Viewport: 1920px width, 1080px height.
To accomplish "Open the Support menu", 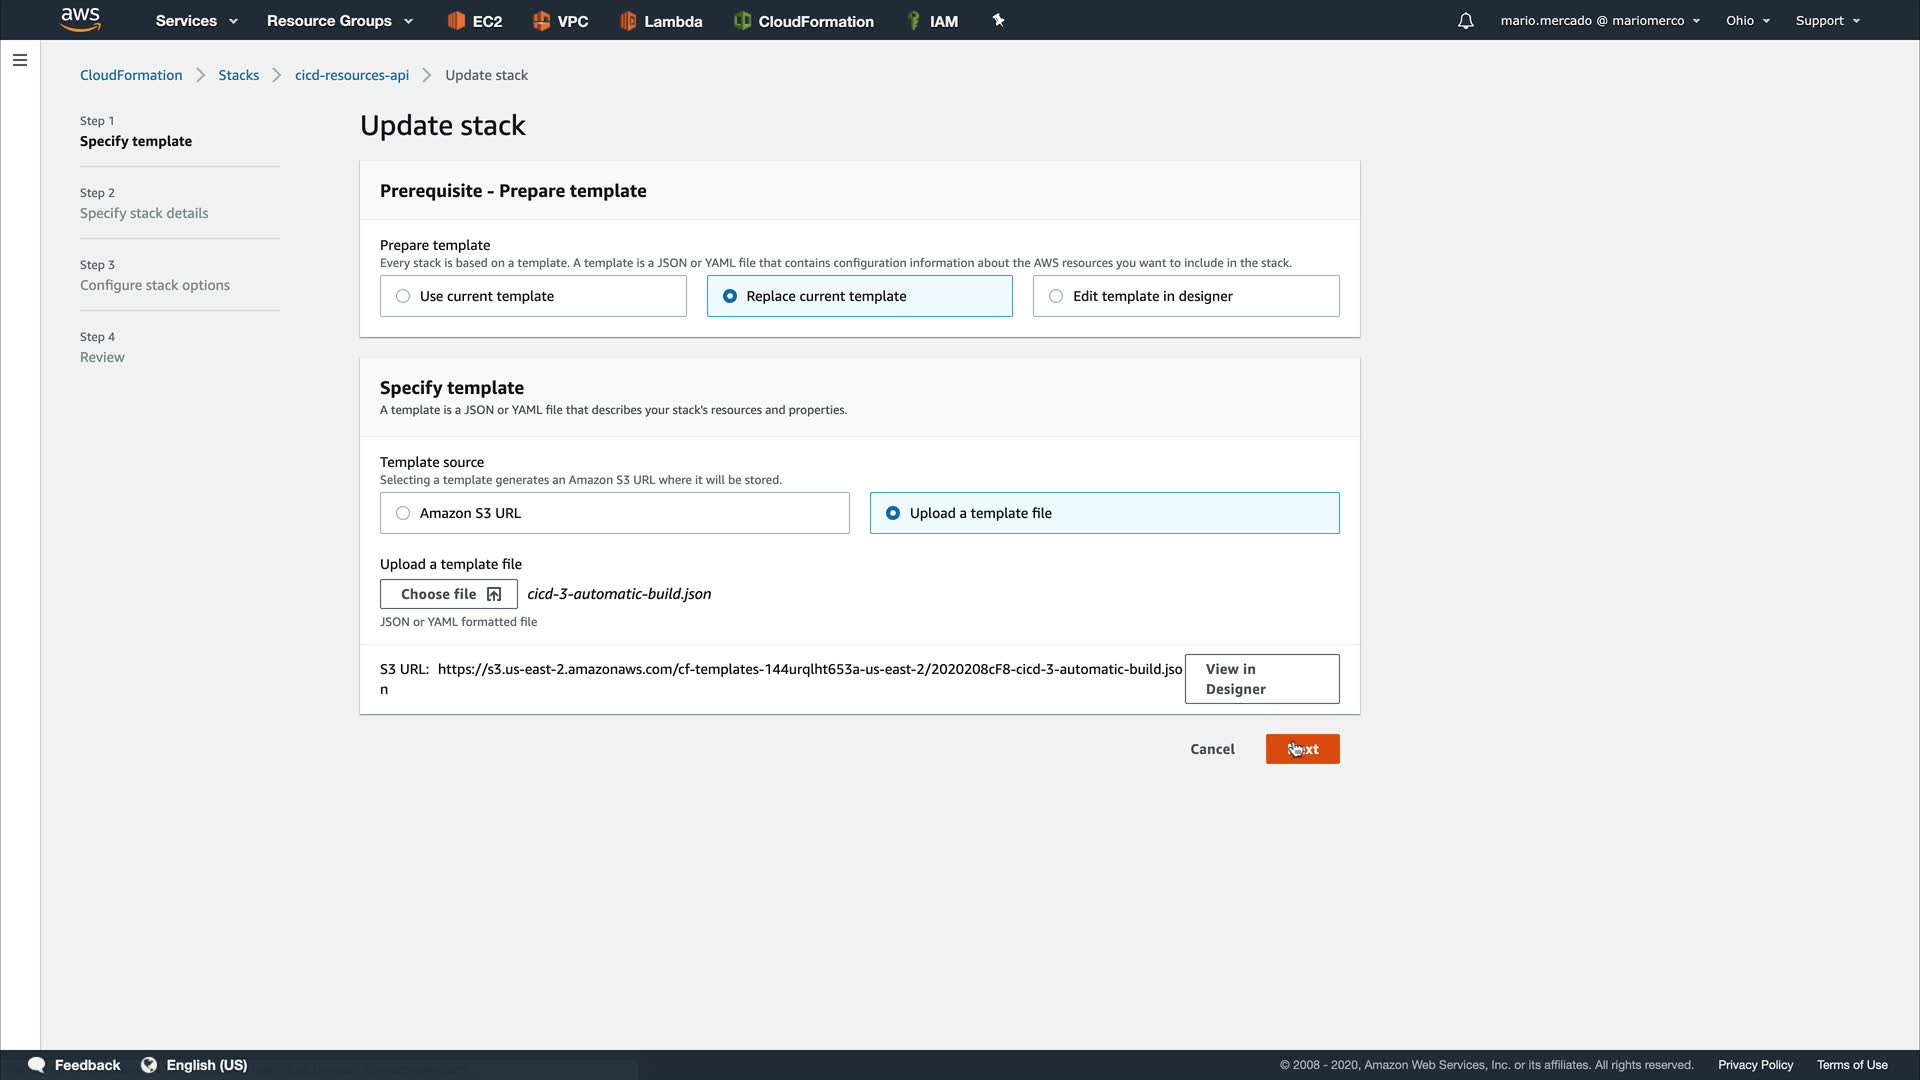I will click(1827, 21).
